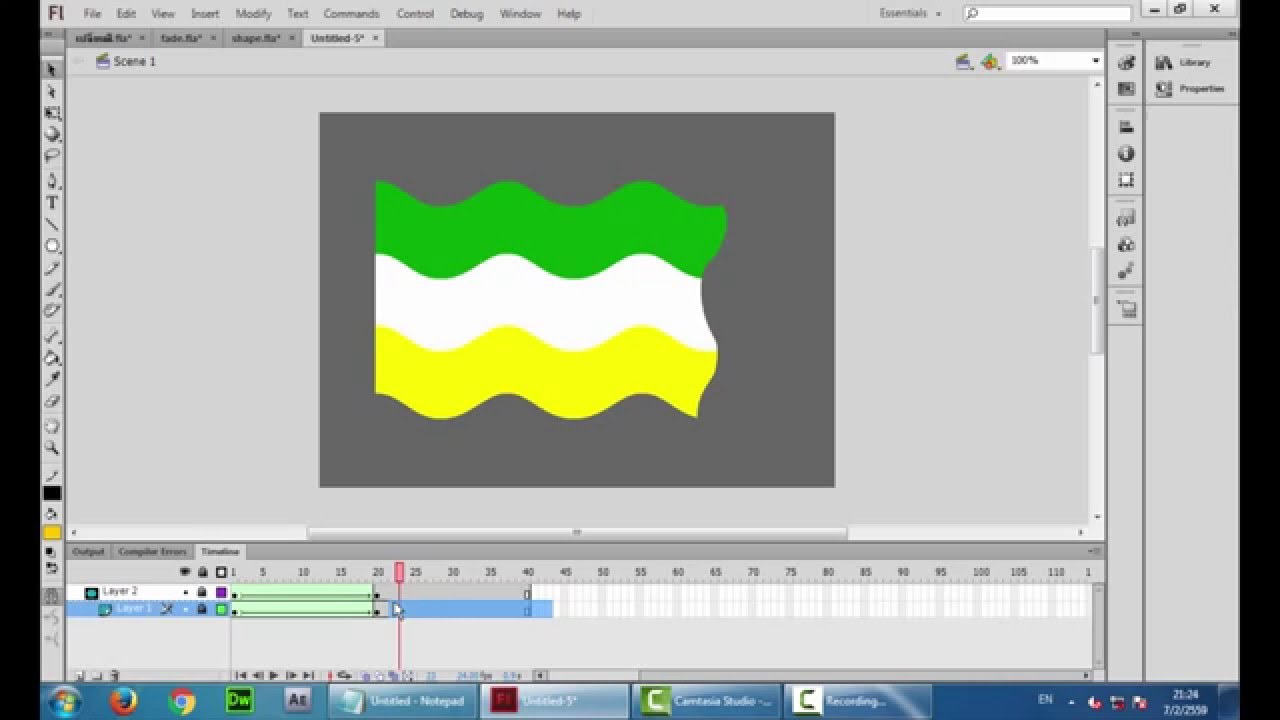Toggle Layer 1 green outline square
Viewport: 1280px width, 720px height.
pos(221,609)
